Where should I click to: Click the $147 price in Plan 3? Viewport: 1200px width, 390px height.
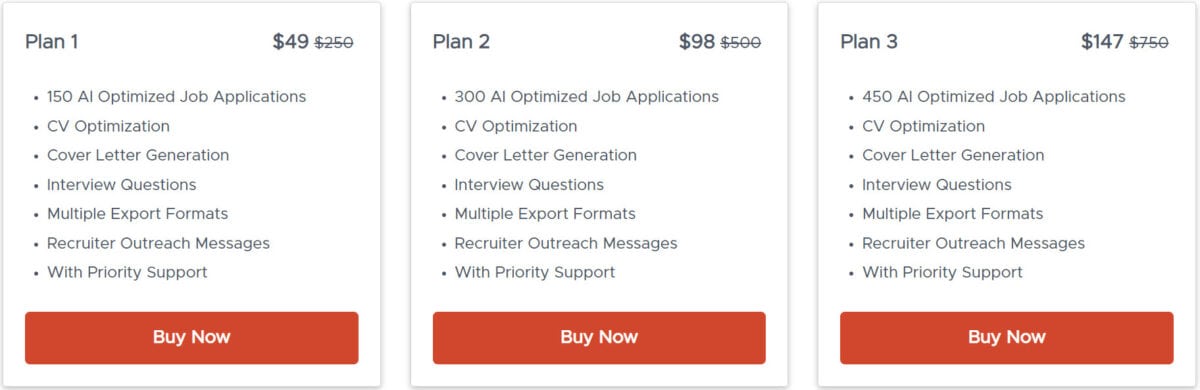tap(1102, 42)
